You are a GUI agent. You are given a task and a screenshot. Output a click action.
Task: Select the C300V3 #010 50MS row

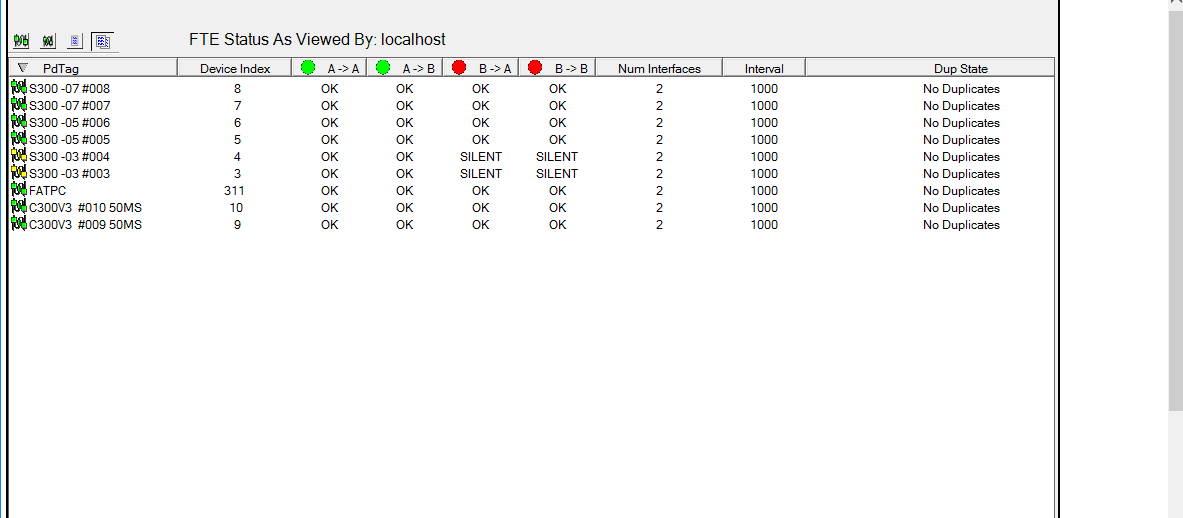click(x=532, y=207)
